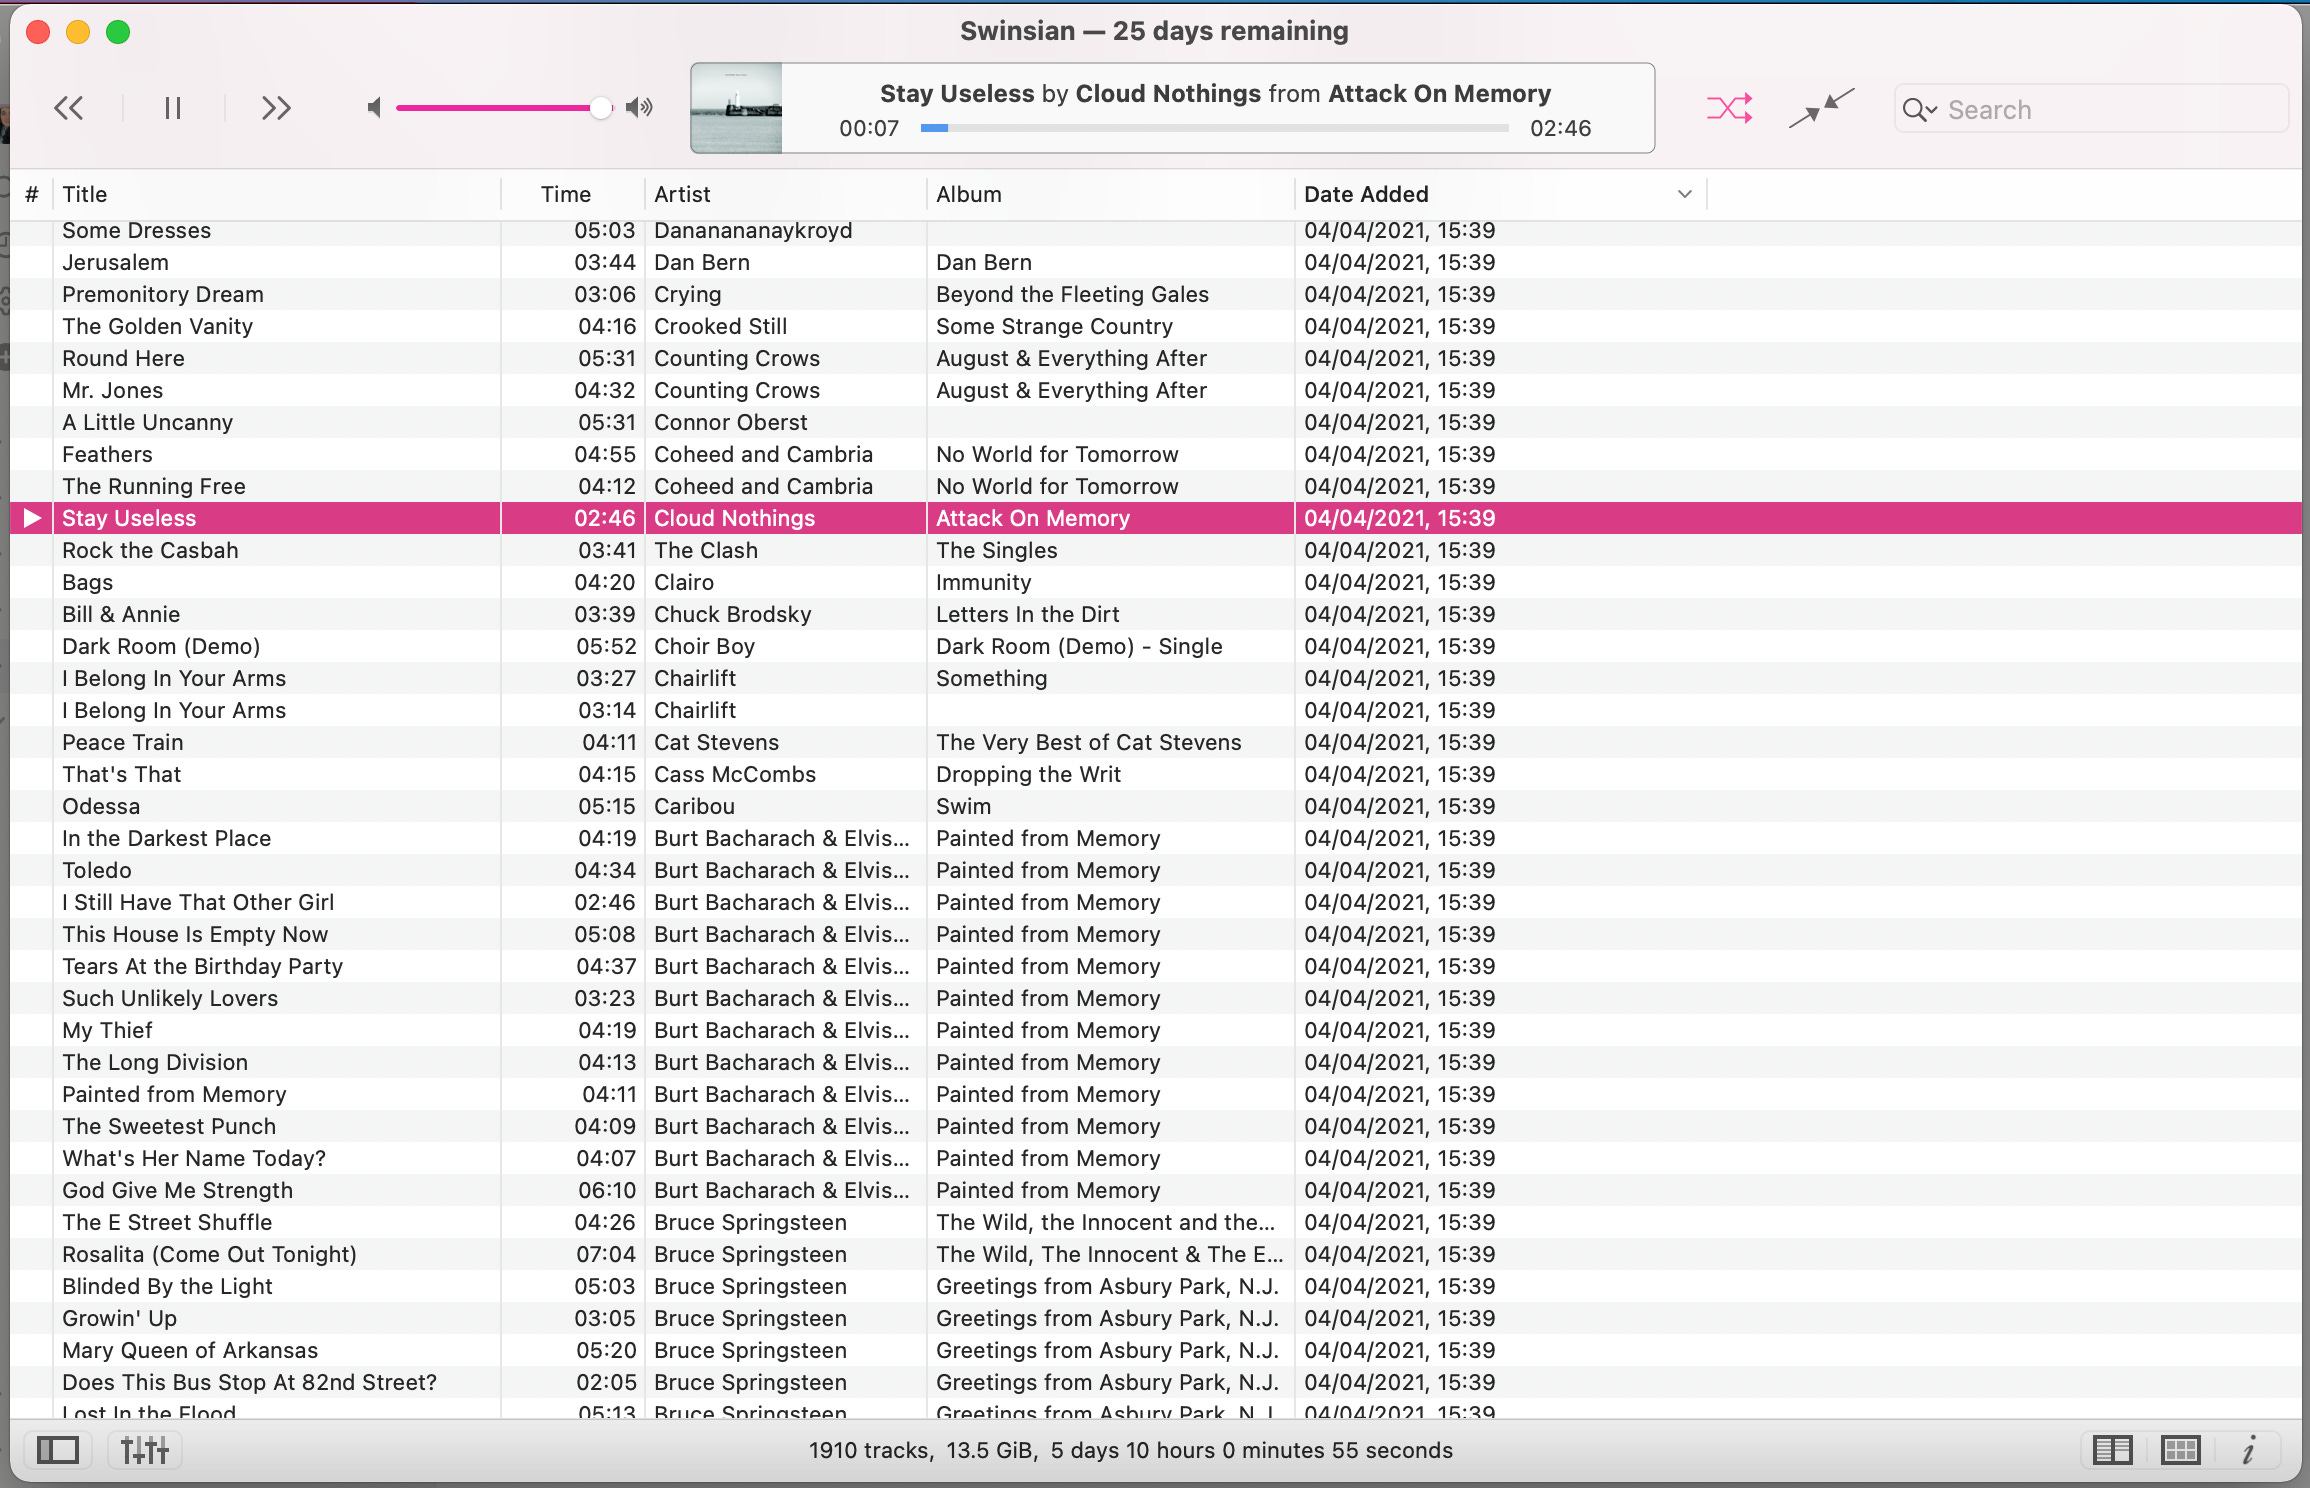Viewport: 2310px width, 1488px height.
Task: Select track Stay Useless
Action: [x=1156, y=518]
